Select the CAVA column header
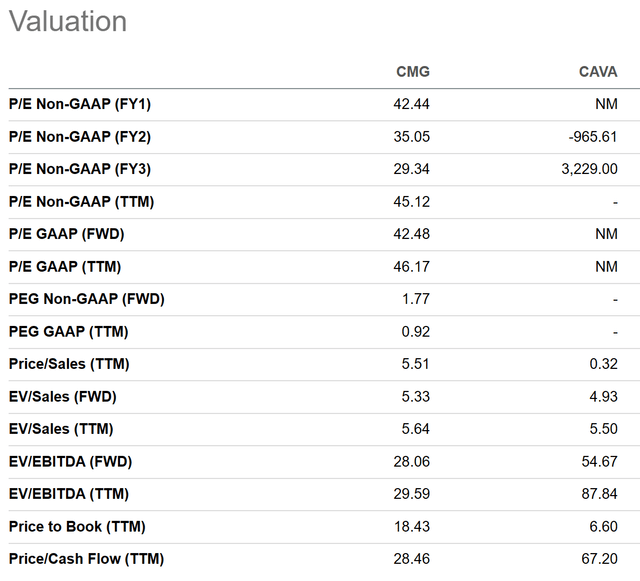The height and width of the screenshot is (581, 640). [x=598, y=72]
